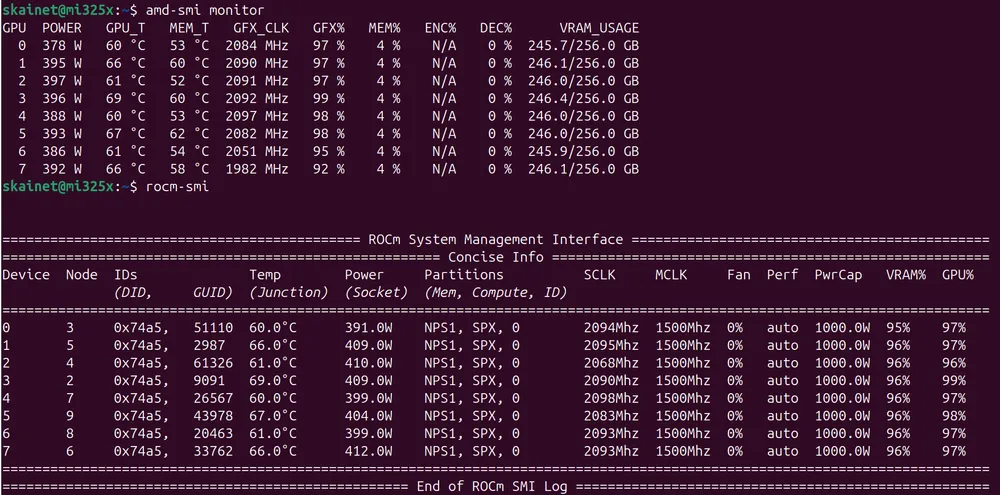Select the VRAM_USAGE column header
Image resolution: width=1000 pixels, height=495 pixels.
point(599,28)
